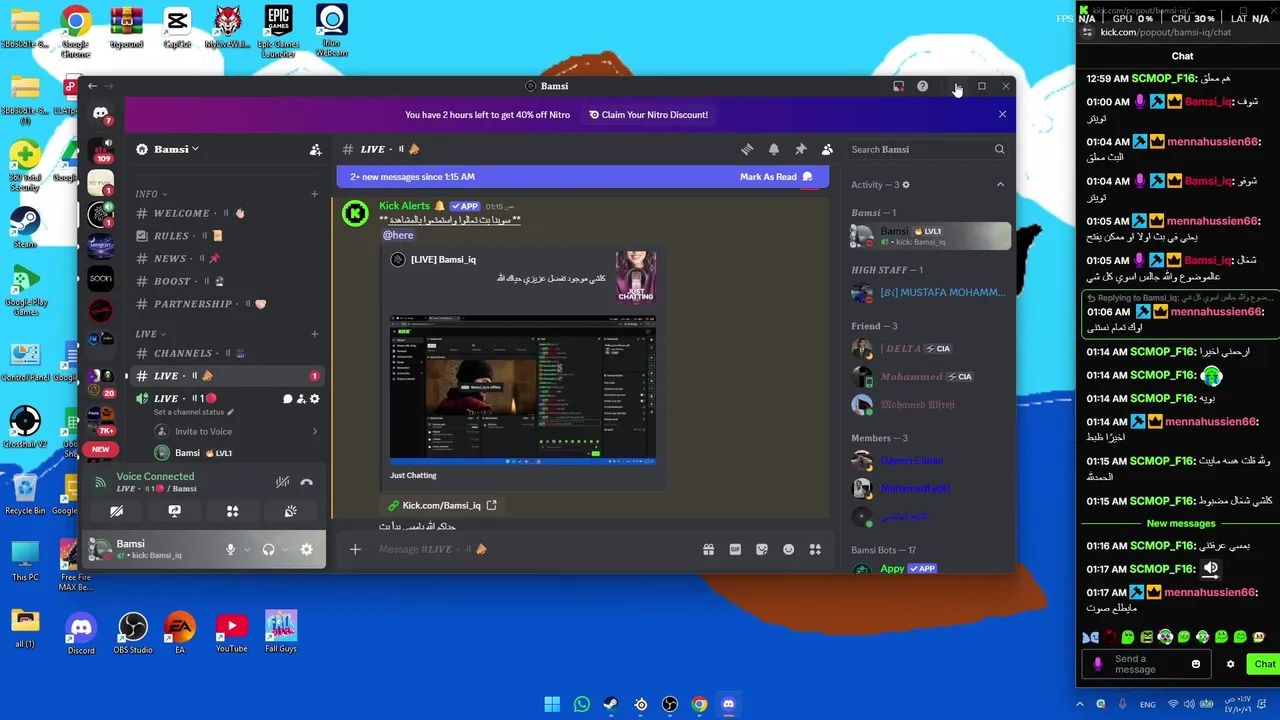
Task: Open OBS Studio from taskbar
Action: [670, 704]
